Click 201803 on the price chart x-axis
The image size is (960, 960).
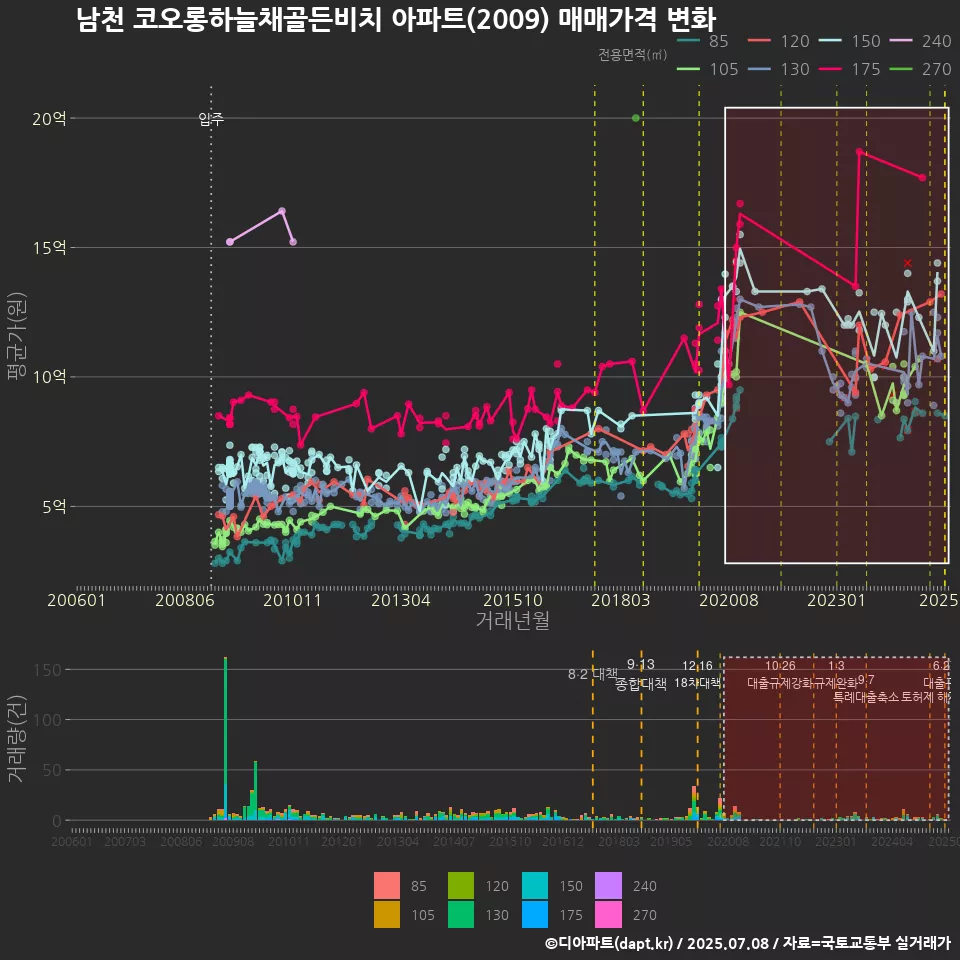[x=621, y=600]
